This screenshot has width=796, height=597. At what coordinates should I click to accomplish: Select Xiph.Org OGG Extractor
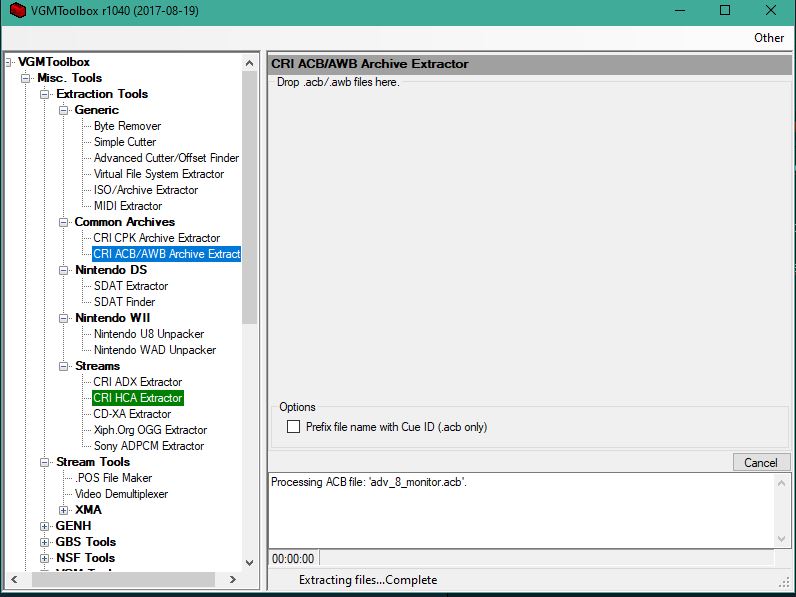(x=150, y=430)
